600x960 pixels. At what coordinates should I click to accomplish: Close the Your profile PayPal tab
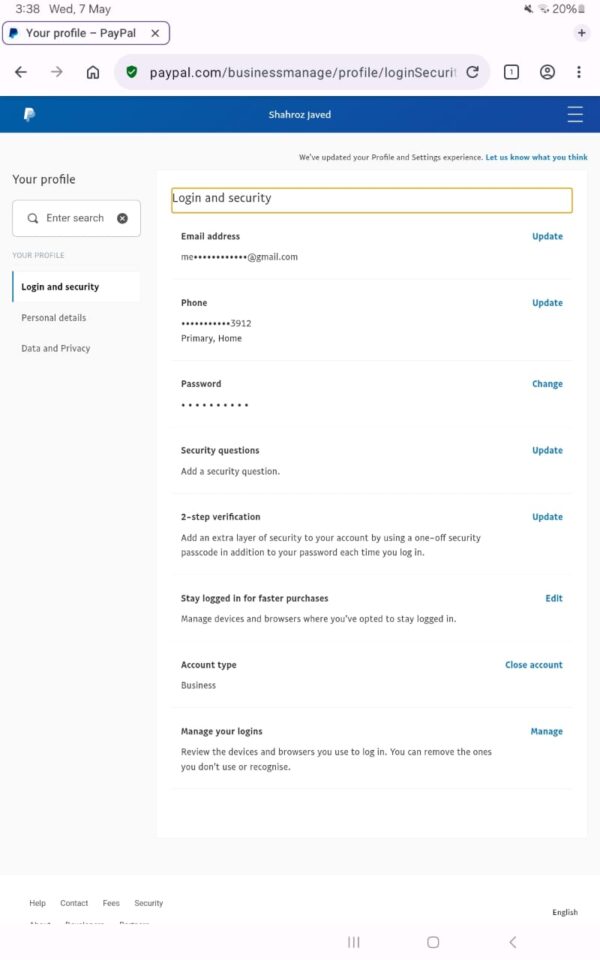point(155,33)
